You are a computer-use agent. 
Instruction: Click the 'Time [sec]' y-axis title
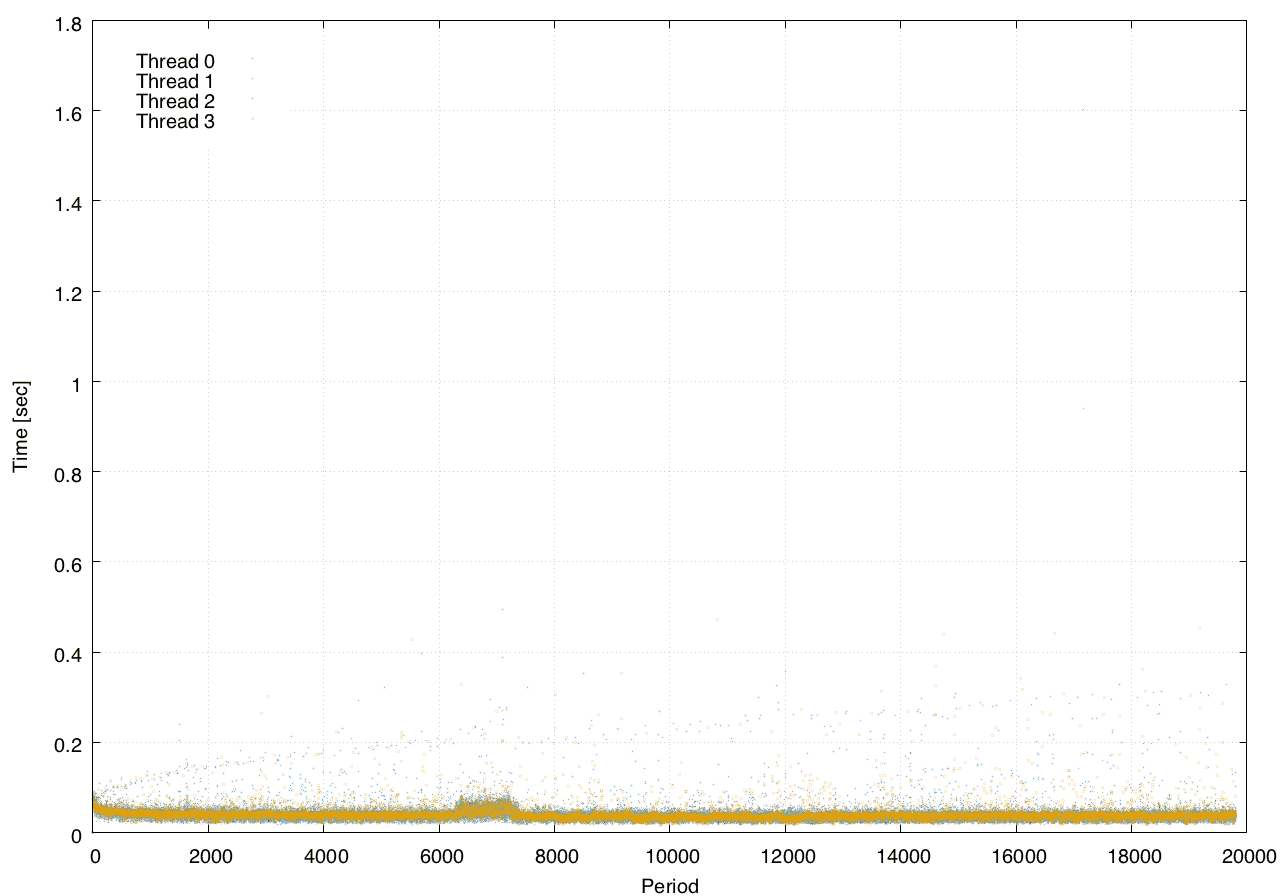20,427
